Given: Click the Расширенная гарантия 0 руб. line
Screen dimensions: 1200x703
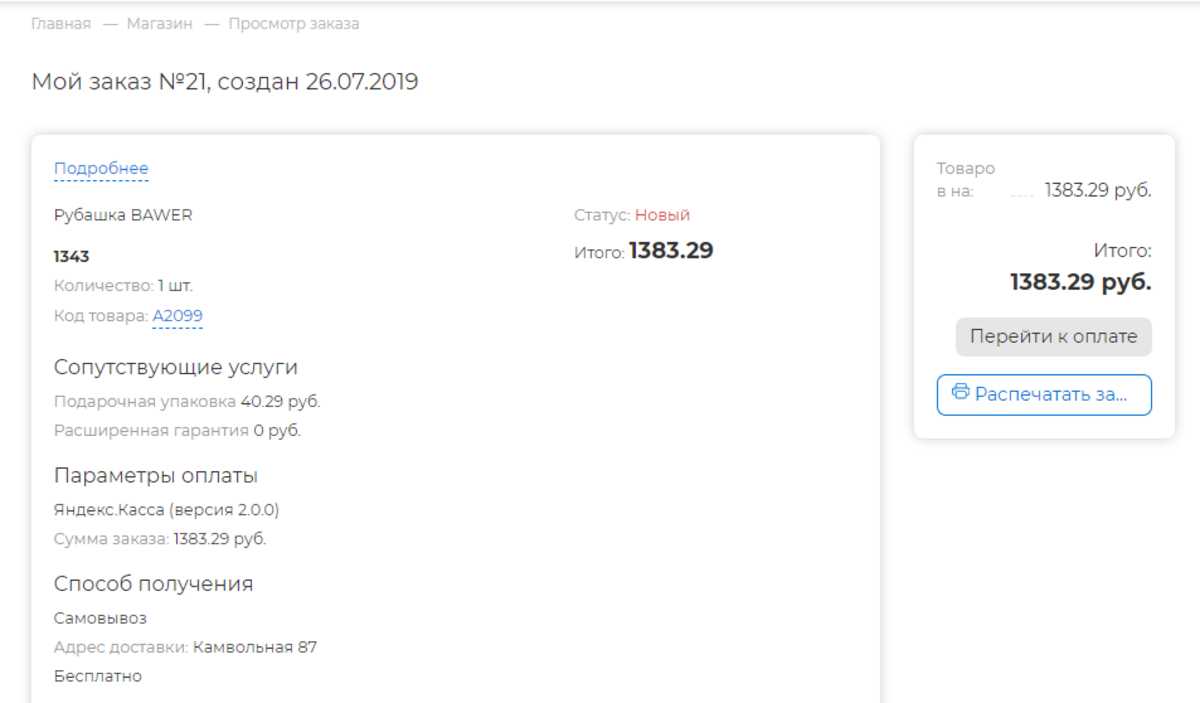Looking at the screenshot, I should click(177, 431).
